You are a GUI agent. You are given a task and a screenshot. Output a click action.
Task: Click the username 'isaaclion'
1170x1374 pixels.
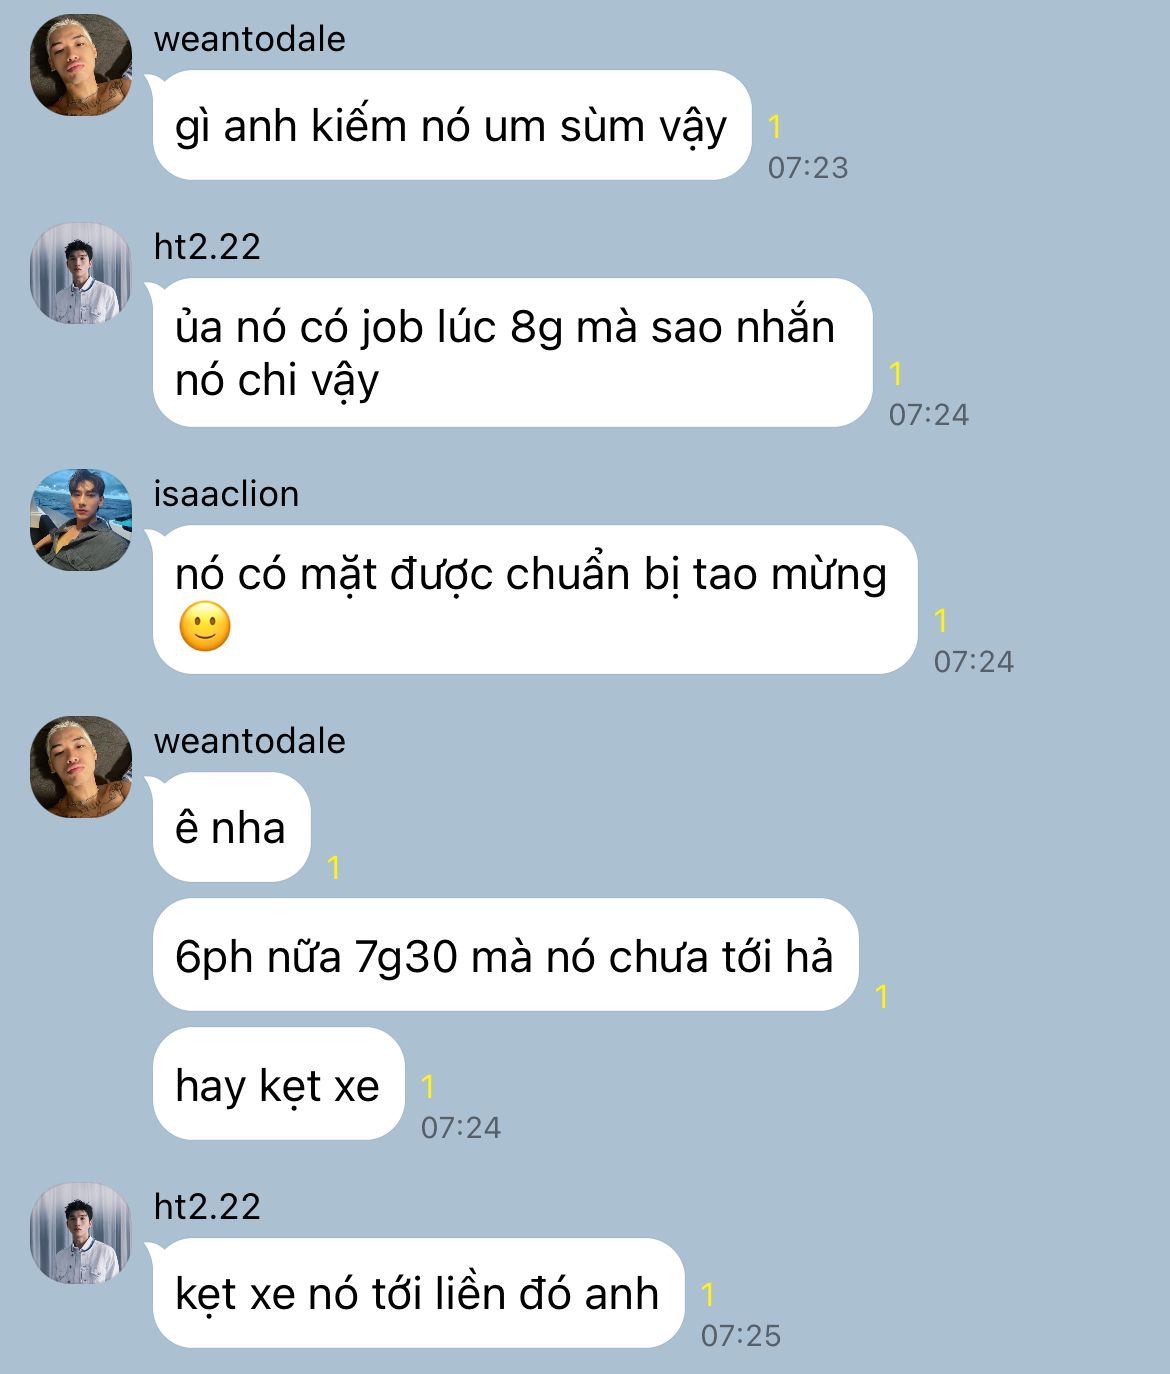coord(226,494)
